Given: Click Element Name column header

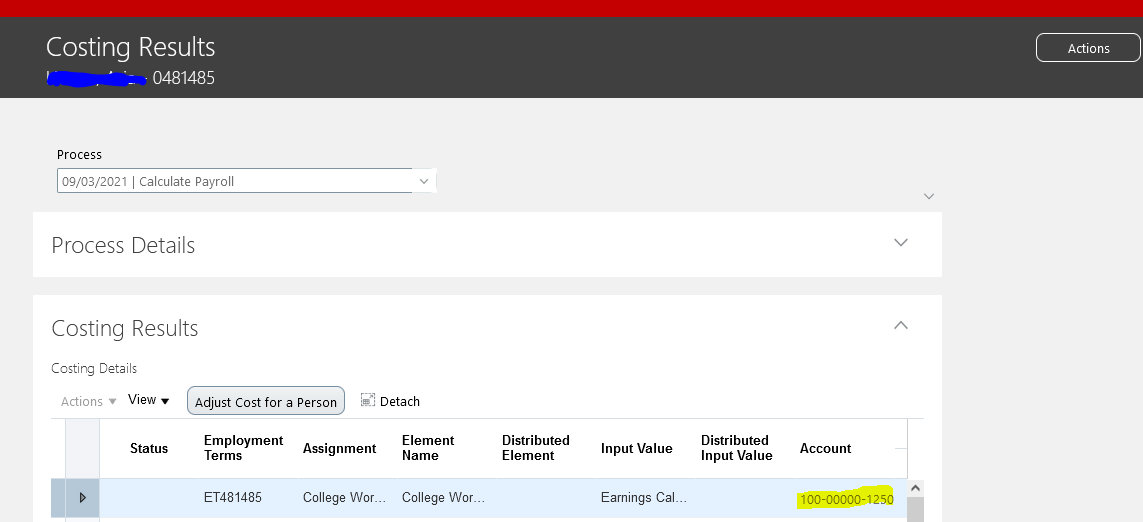Looking at the screenshot, I should tap(428, 448).
